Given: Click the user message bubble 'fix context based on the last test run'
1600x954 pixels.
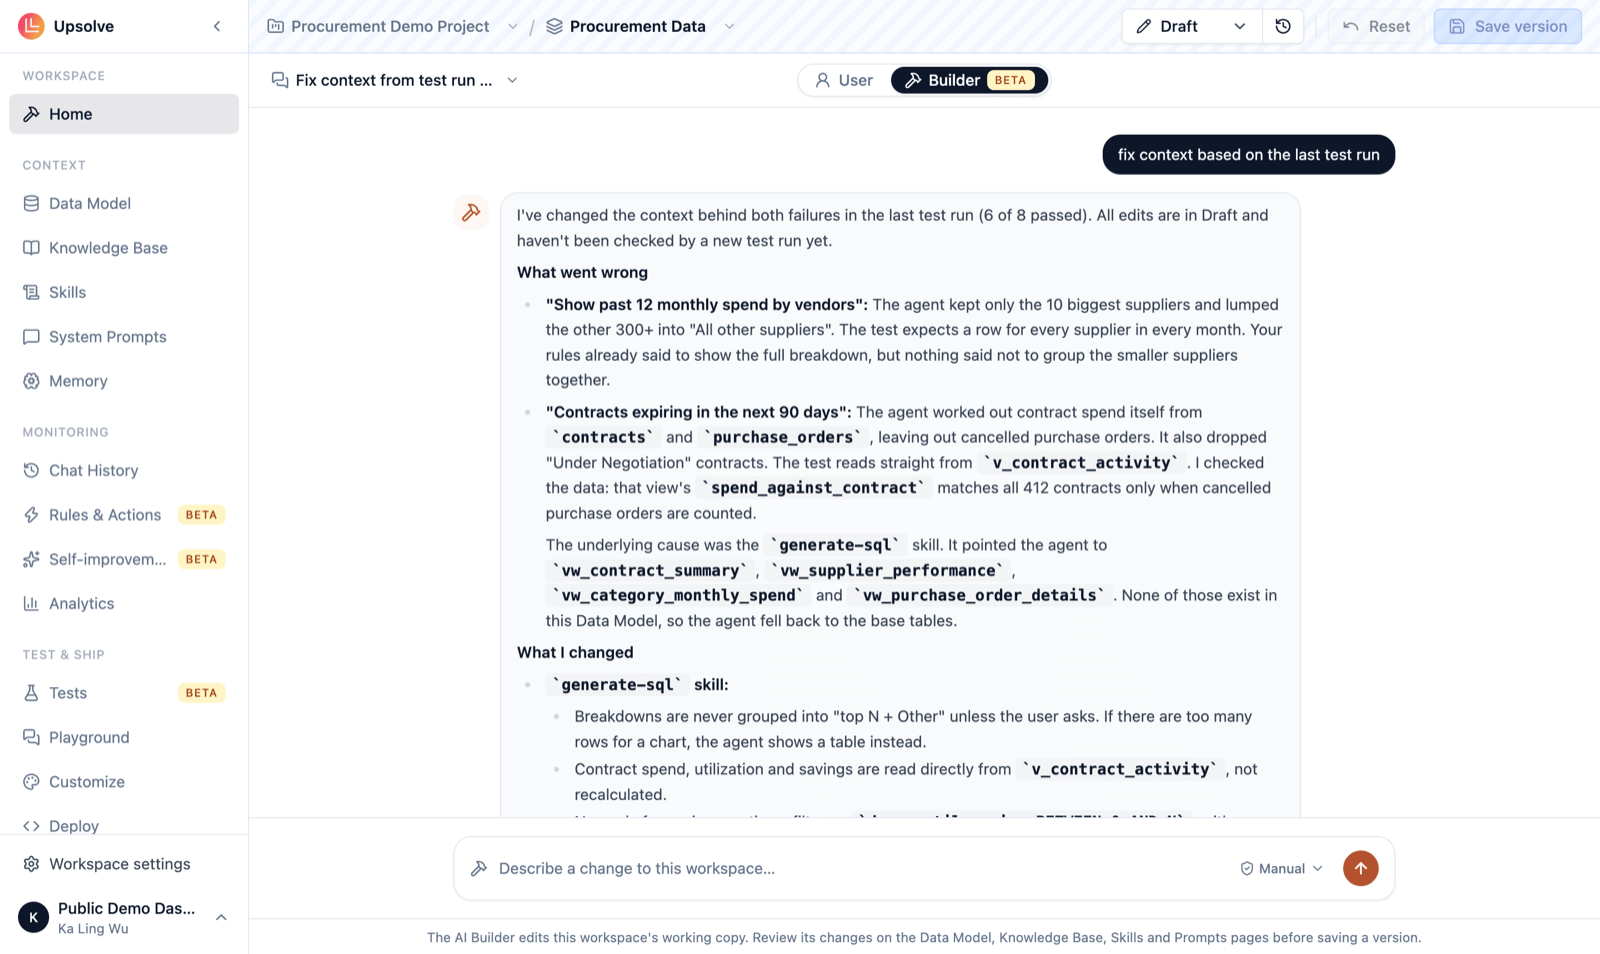Looking at the screenshot, I should 1248,155.
